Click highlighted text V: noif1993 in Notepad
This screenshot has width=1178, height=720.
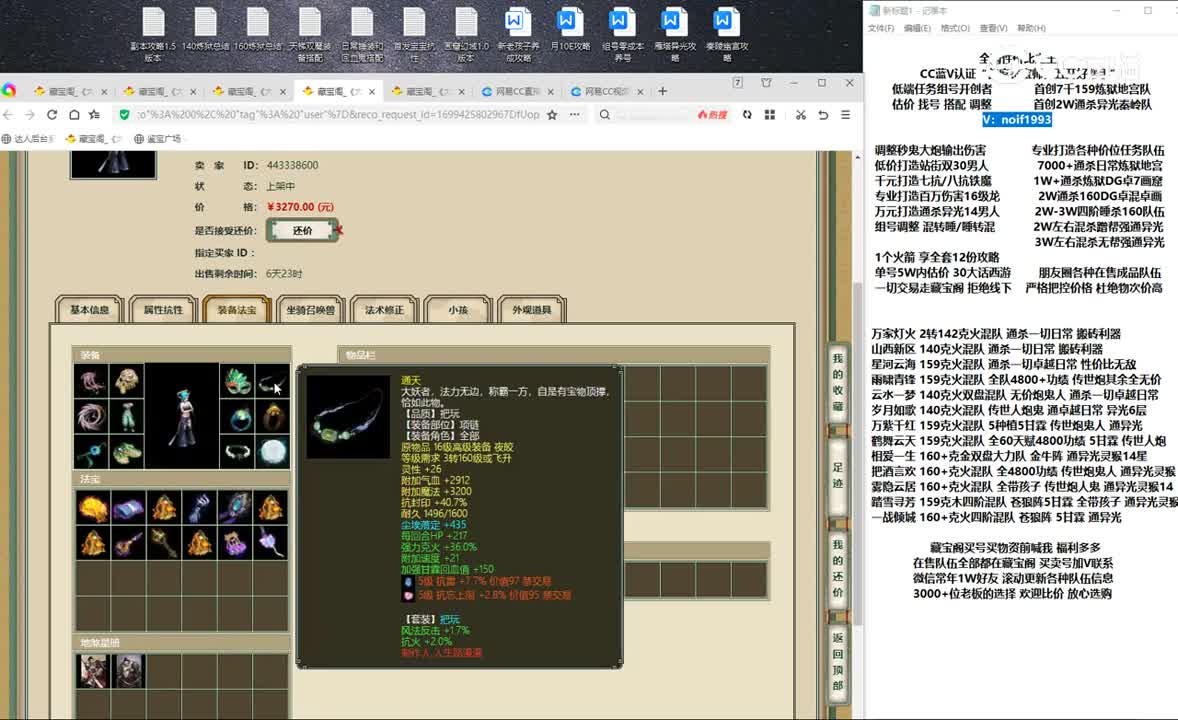coord(1016,119)
